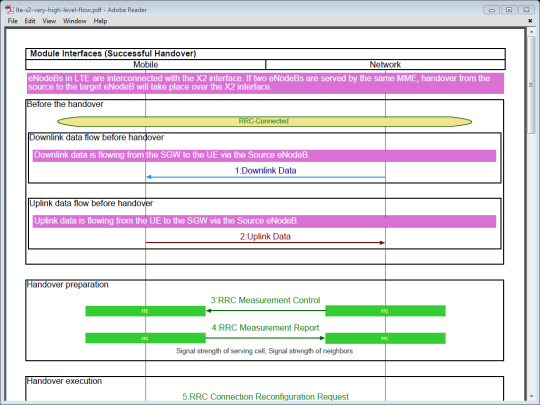Click the 'Handover execution' heading
This screenshot has height=405, width=540.
64,381
